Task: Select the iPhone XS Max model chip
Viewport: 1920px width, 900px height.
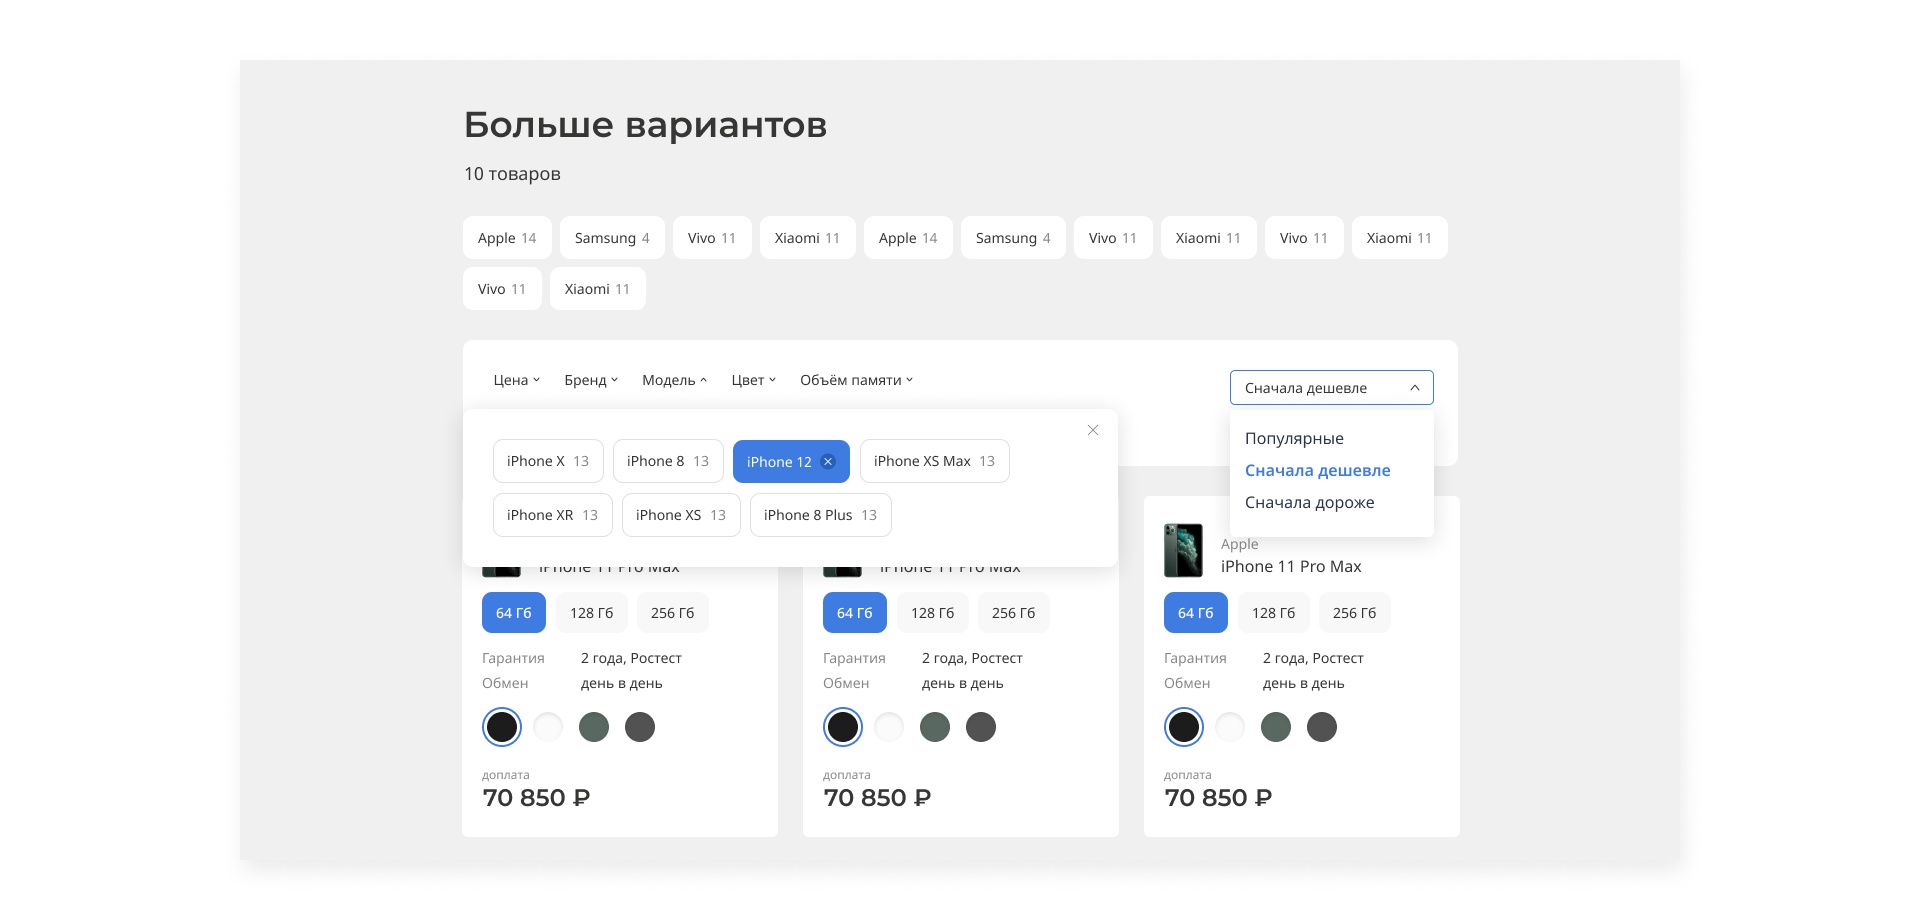Action: coord(935,461)
